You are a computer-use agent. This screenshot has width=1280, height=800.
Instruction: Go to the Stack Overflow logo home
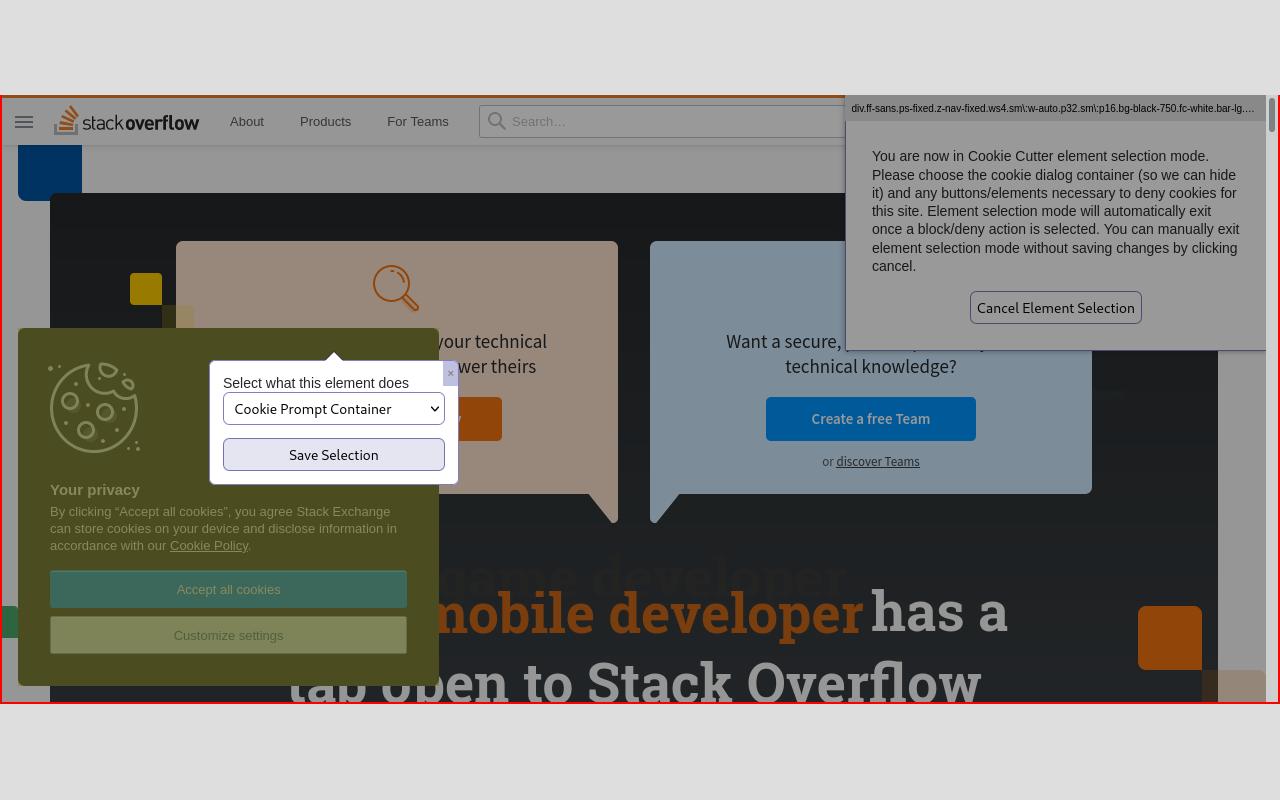[x=126, y=121]
